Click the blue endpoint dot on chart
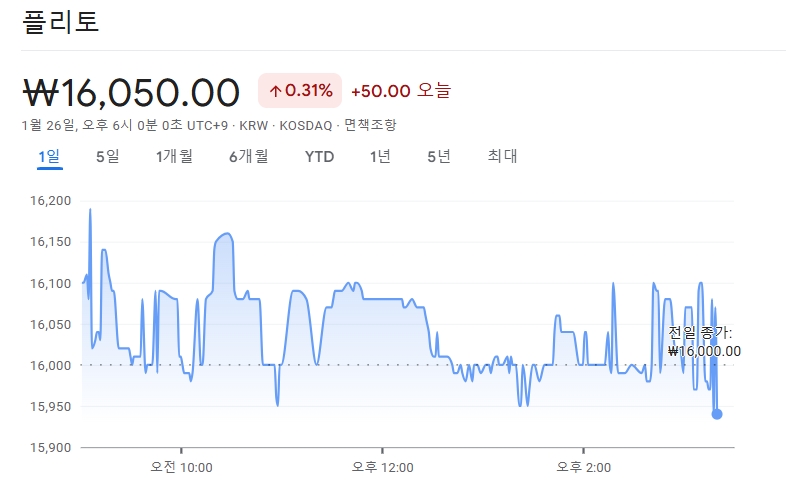 pos(717,414)
